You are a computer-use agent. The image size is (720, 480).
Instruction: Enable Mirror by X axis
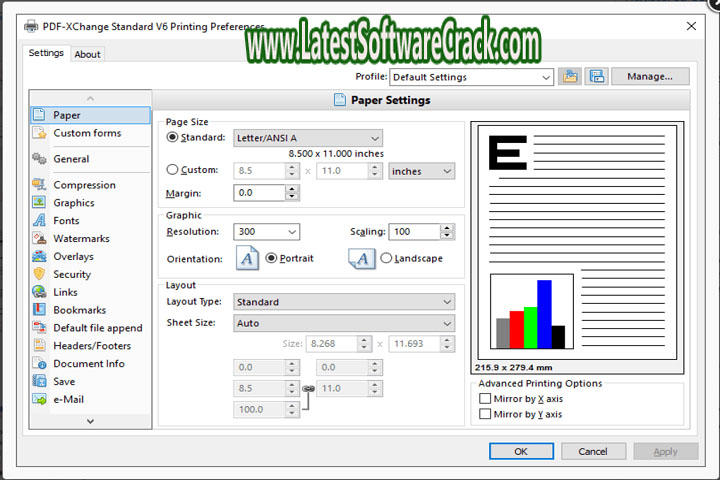pyautogui.click(x=485, y=398)
